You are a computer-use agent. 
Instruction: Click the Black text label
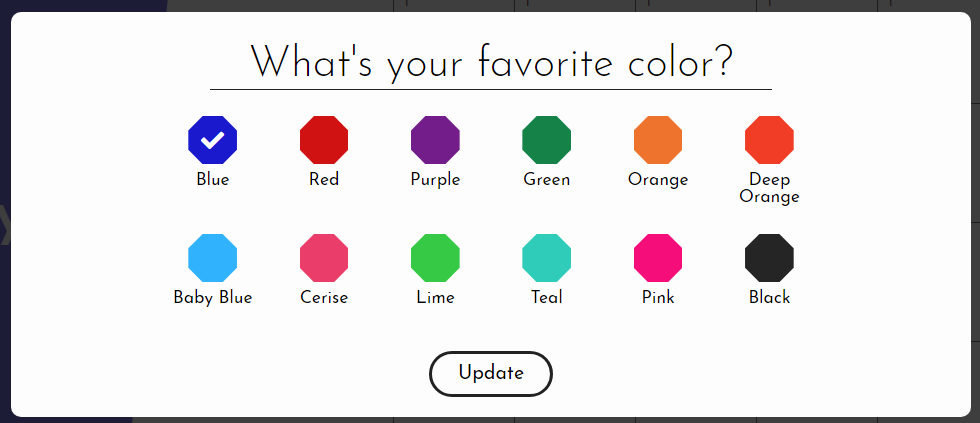click(769, 297)
